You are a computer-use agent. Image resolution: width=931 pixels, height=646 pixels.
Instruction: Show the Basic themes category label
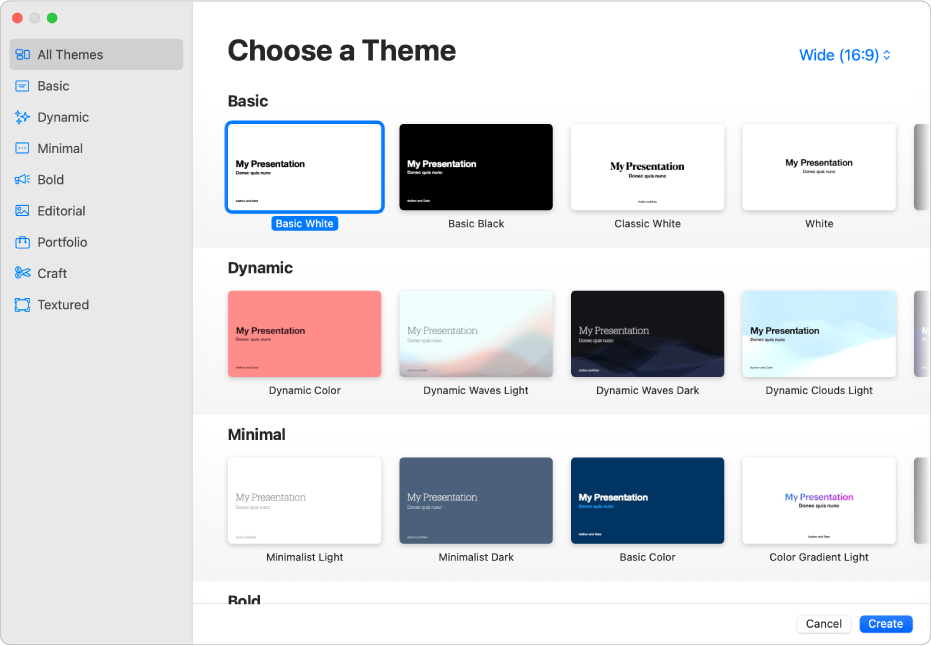[x=53, y=86]
